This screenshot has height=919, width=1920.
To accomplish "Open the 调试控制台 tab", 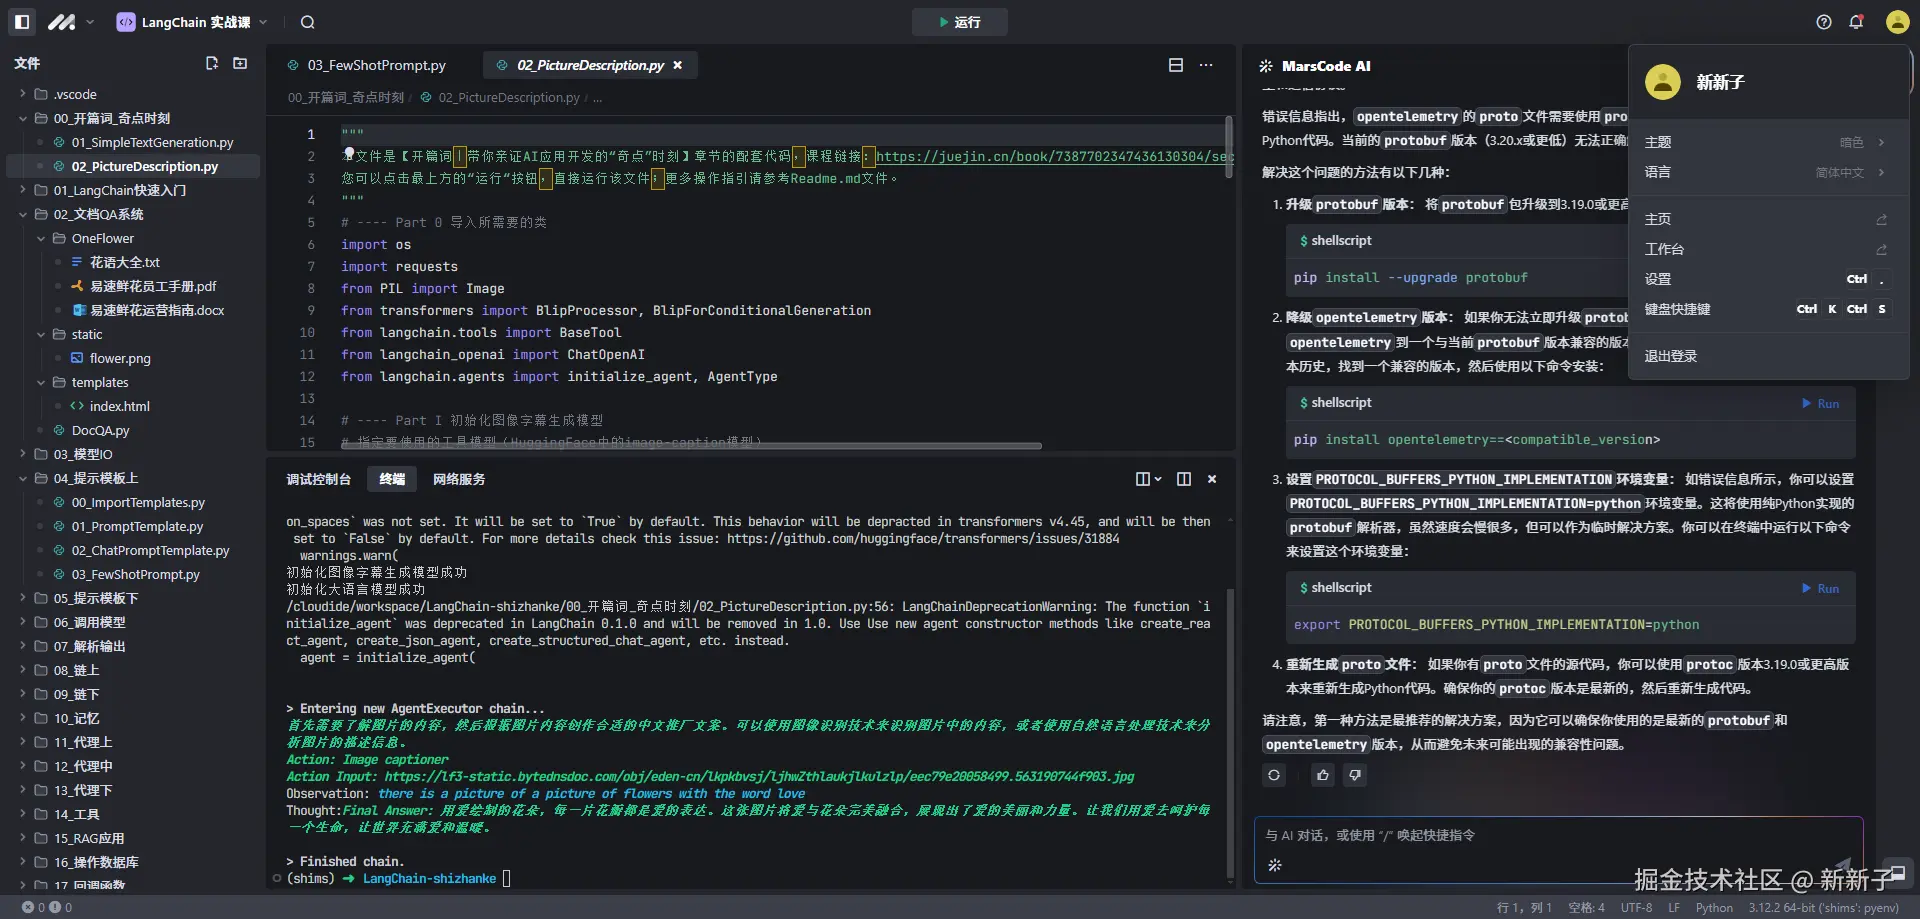I will point(318,479).
